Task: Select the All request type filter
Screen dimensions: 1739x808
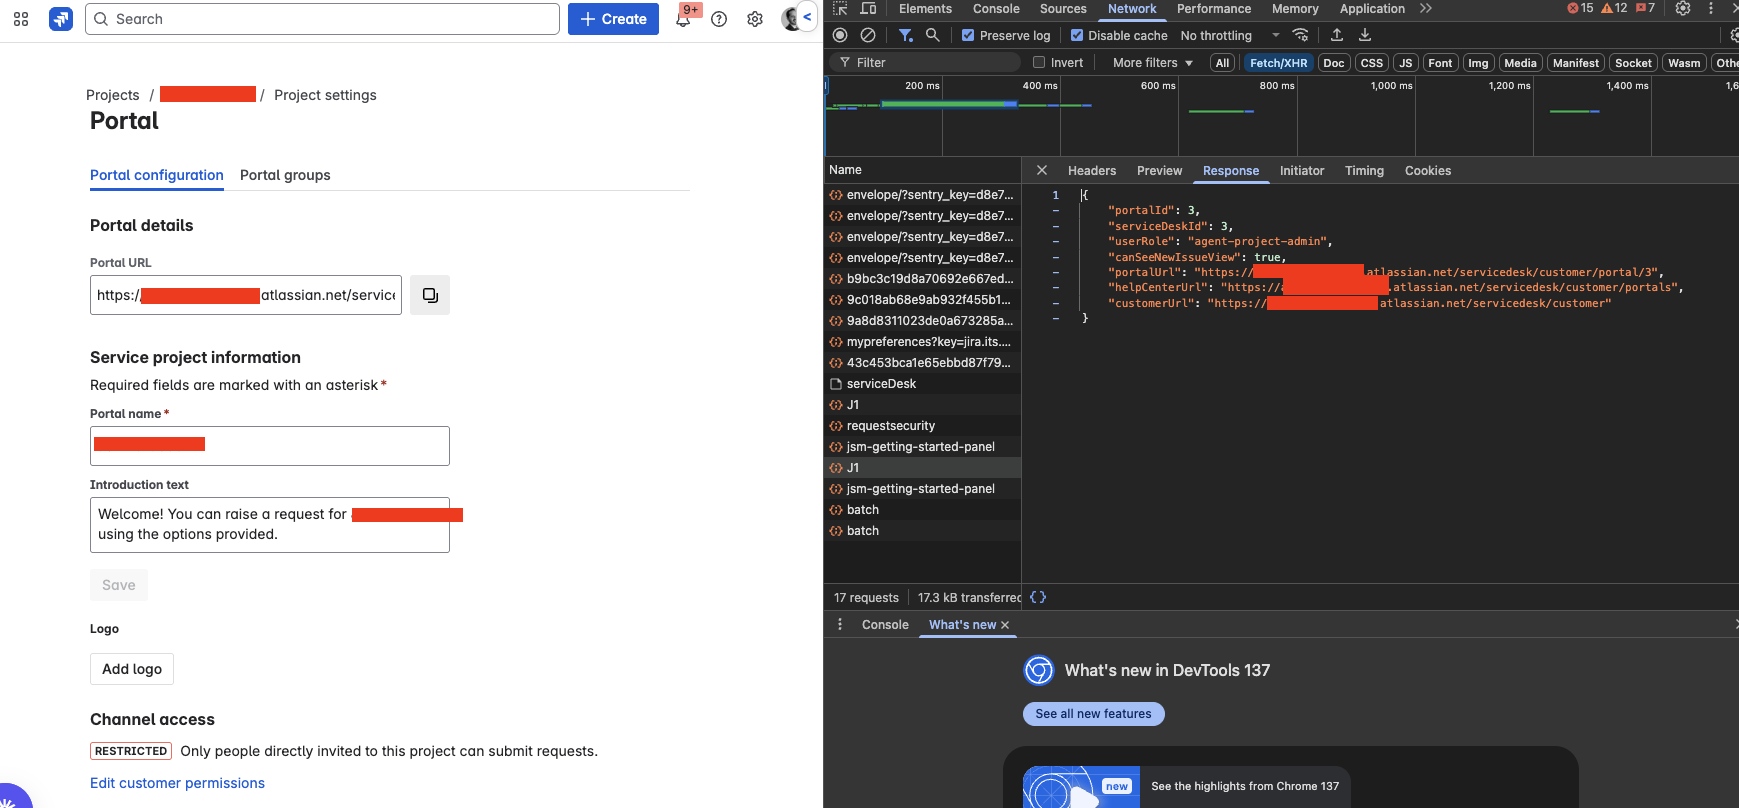Action: tap(1222, 63)
